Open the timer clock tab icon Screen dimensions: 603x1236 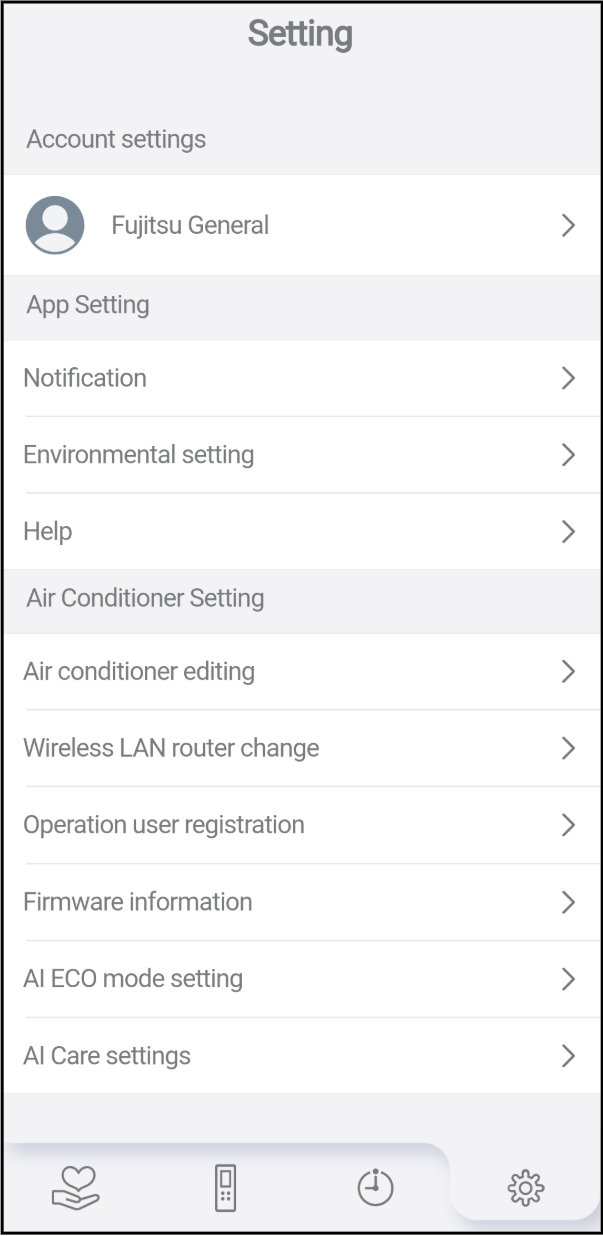point(375,1188)
